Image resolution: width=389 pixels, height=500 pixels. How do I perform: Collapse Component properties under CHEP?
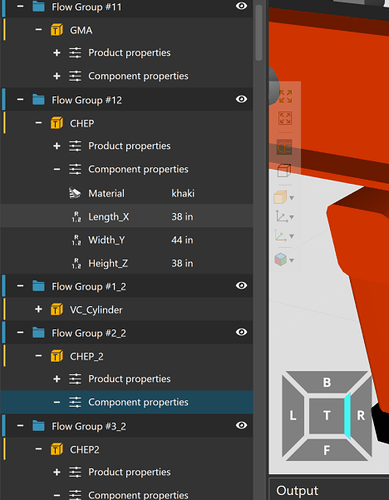[x=57, y=169]
